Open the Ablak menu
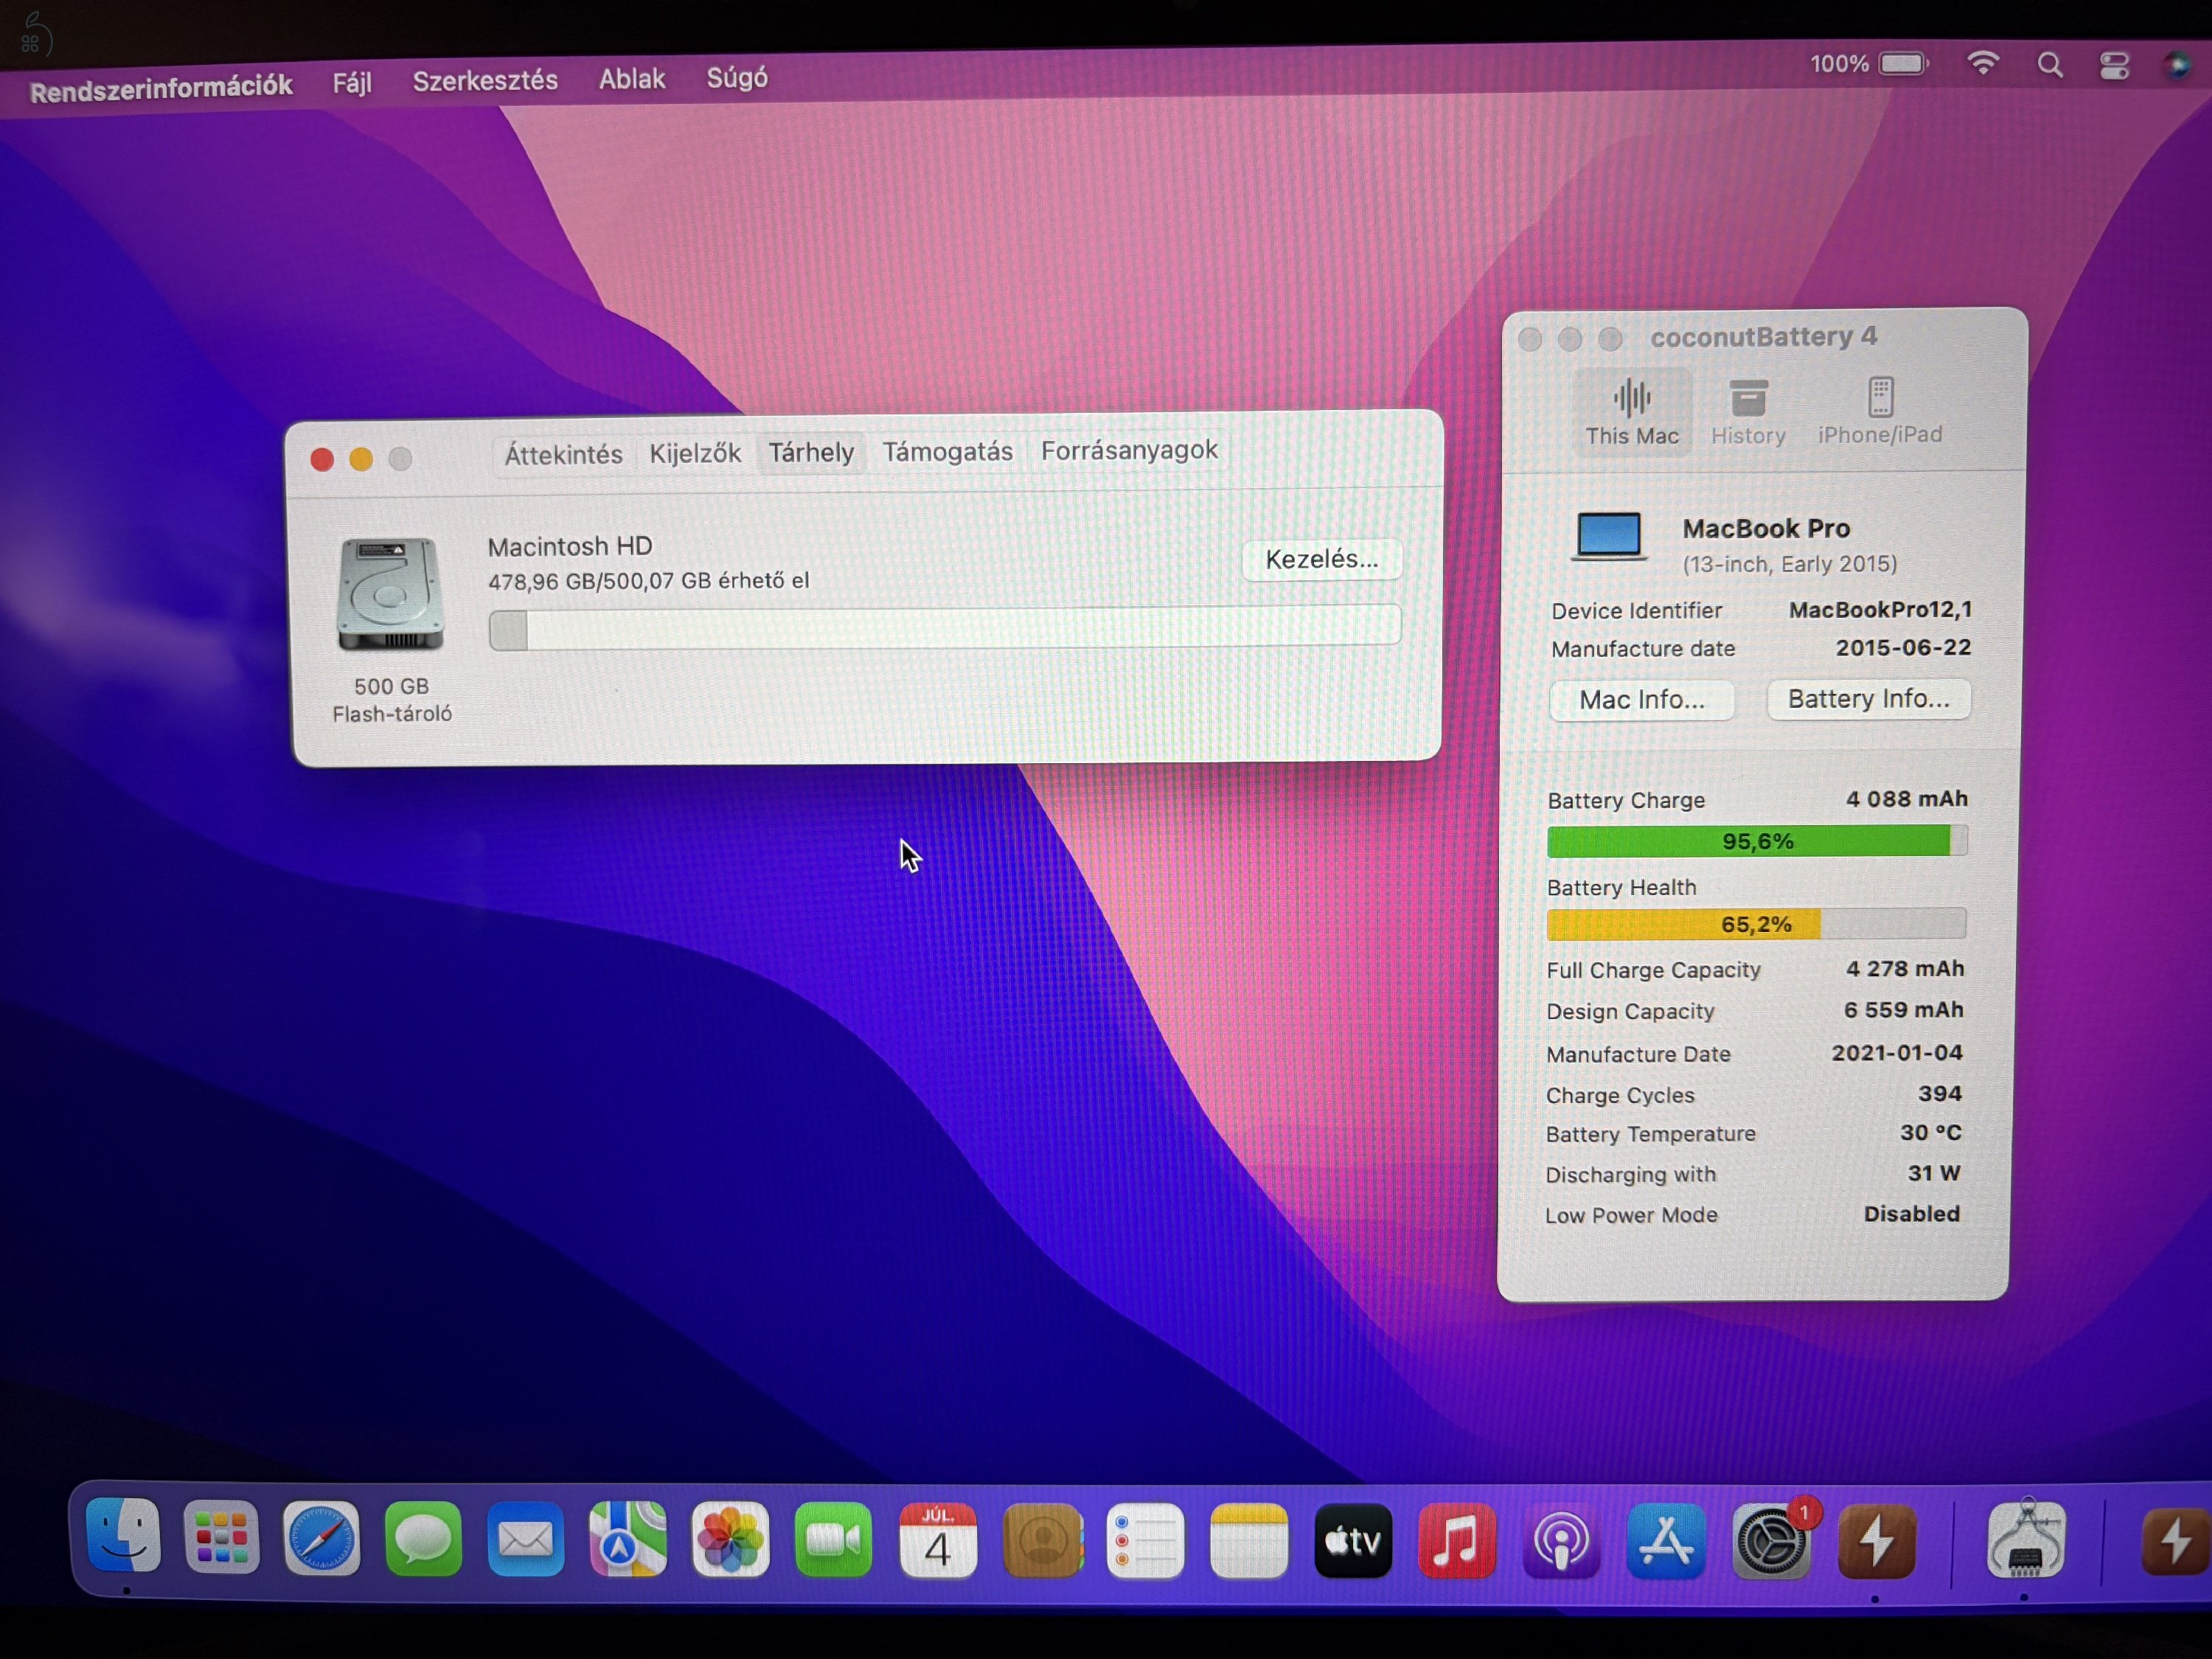Viewport: 2212px width, 1659px height. [x=632, y=78]
